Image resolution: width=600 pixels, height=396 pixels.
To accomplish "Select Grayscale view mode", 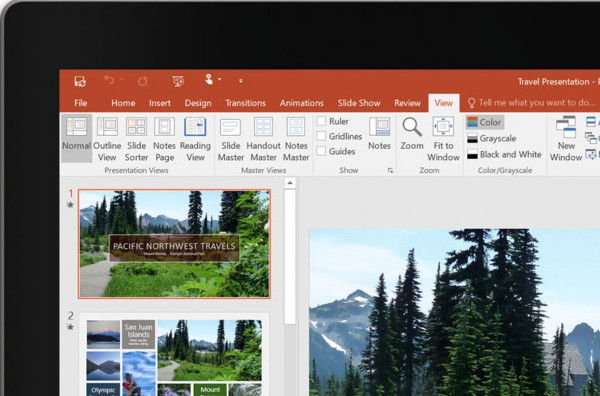I will click(x=492, y=138).
